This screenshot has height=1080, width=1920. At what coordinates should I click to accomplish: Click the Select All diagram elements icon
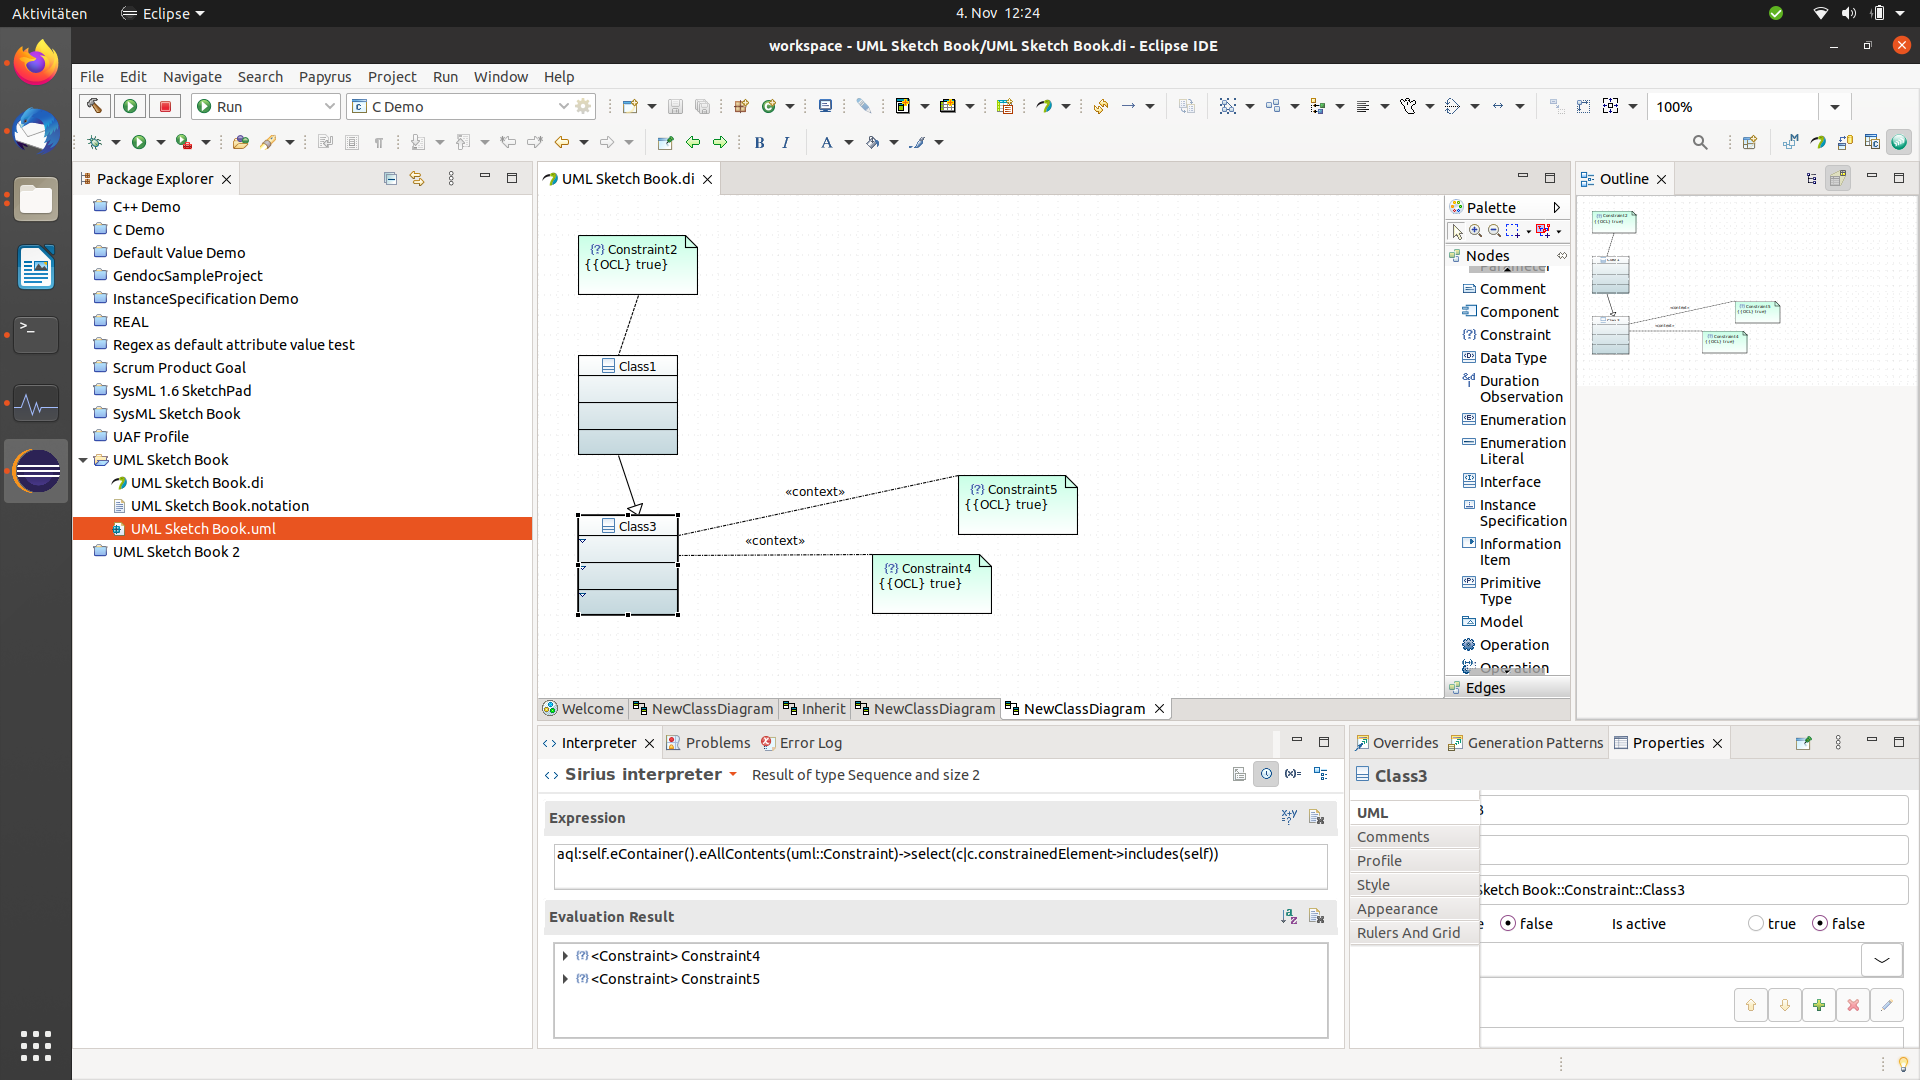[x=1228, y=106]
